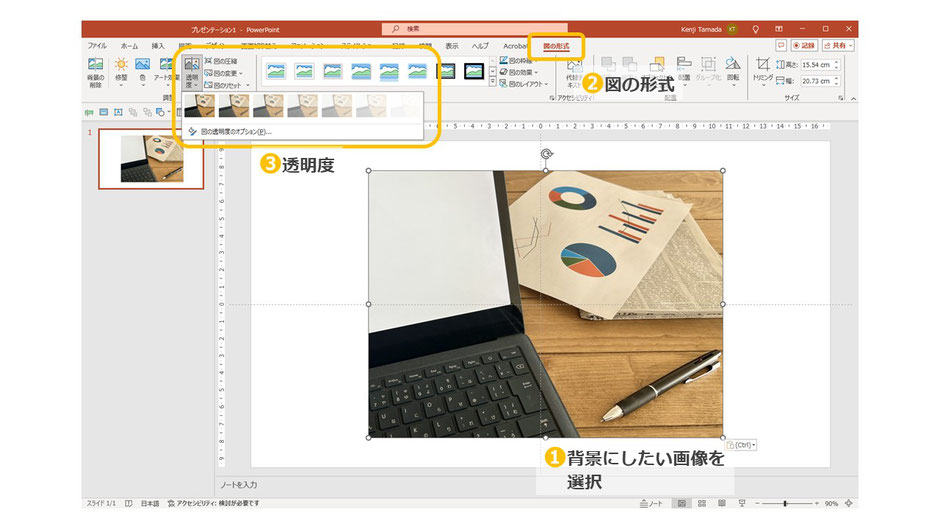
Task: Switch to Normal view icon in status bar
Action: (x=682, y=504)
